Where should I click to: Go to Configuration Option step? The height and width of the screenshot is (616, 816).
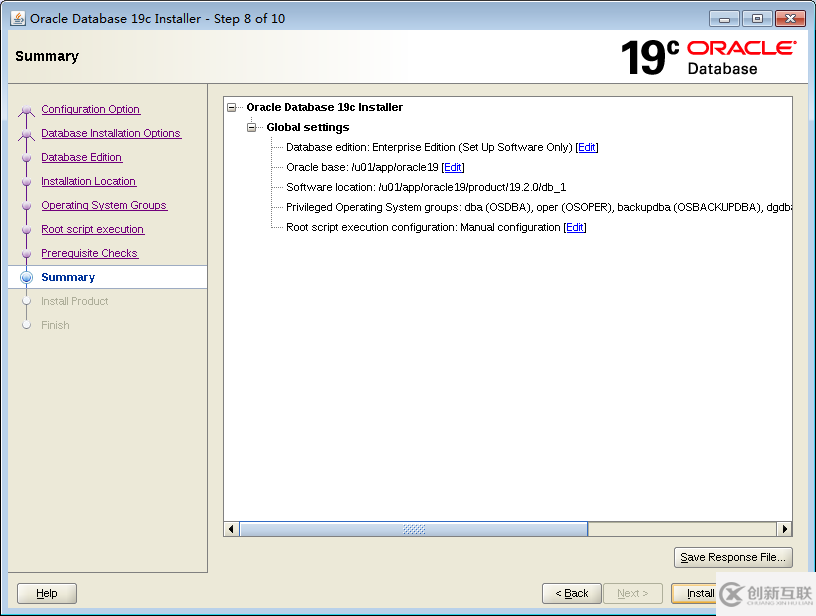pos(91,109)
